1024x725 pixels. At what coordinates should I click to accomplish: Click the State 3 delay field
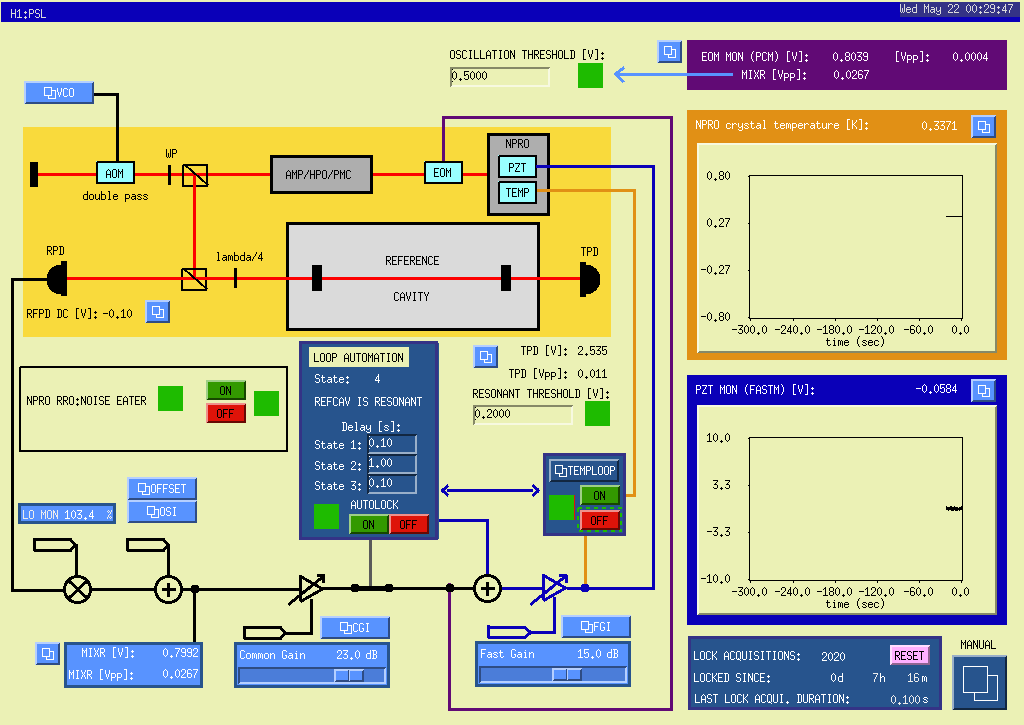point(392,485)
